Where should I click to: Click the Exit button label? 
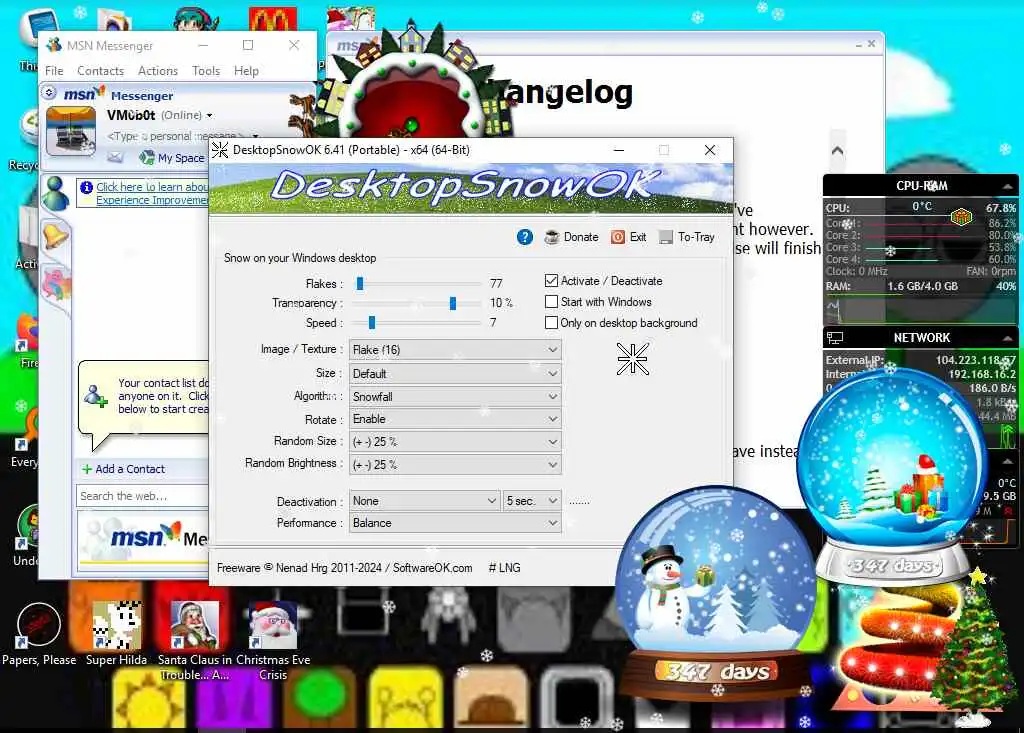click(x=638, y=237)
